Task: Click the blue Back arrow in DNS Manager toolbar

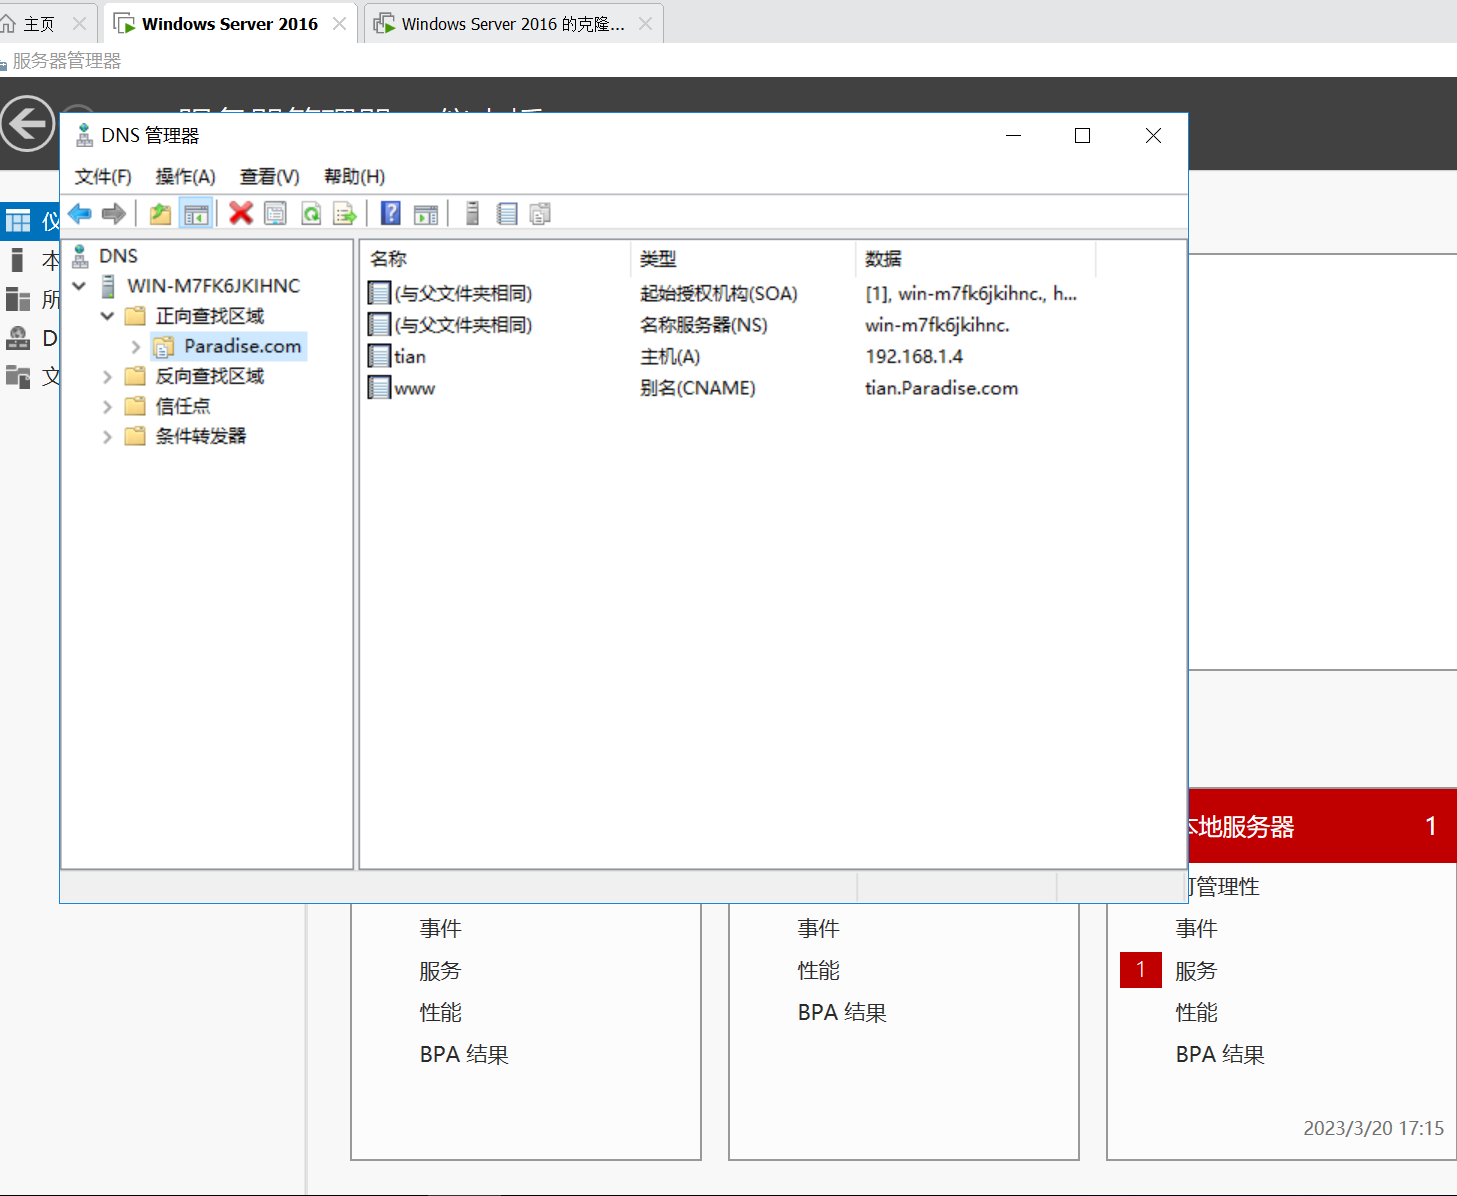Action: coord(80,213)
